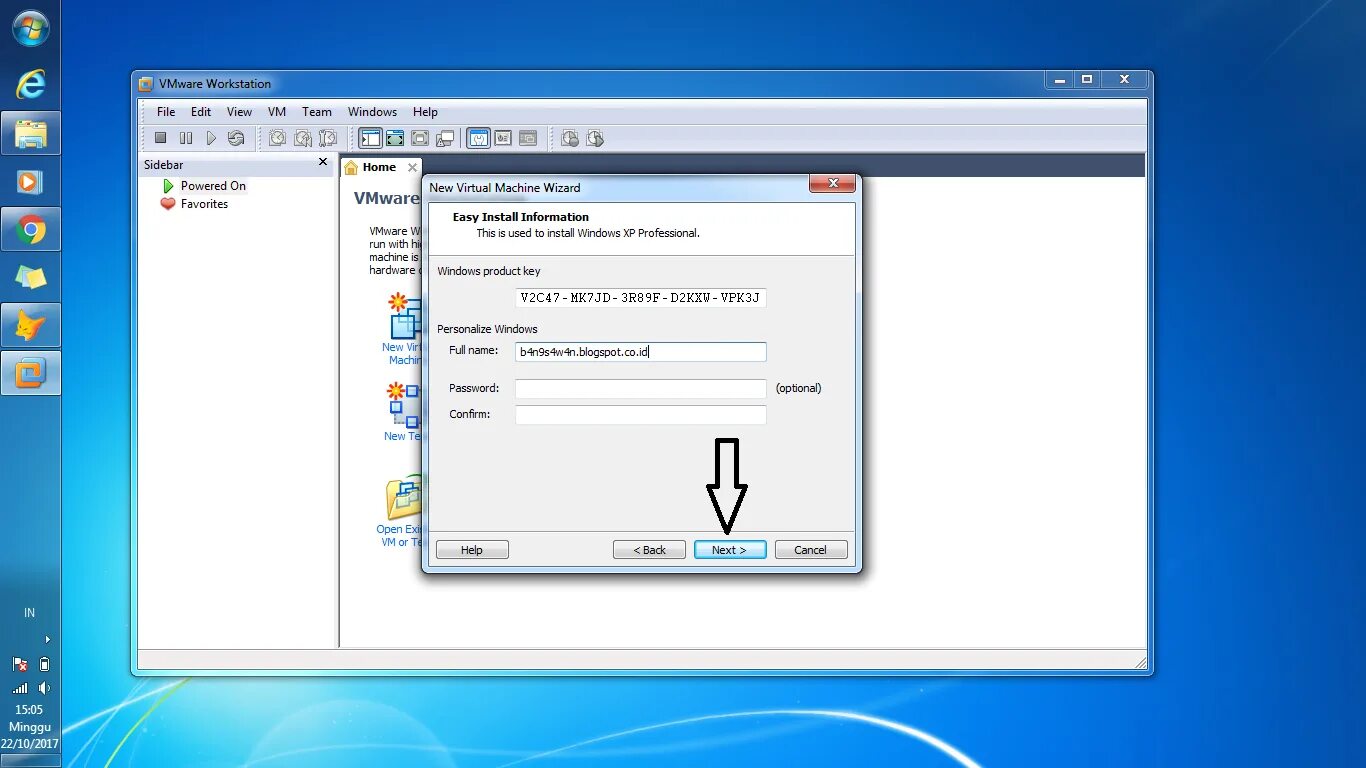The image size is (1366, 768).
Task: Click the Windows product key field
Action: tap(641, 298)
